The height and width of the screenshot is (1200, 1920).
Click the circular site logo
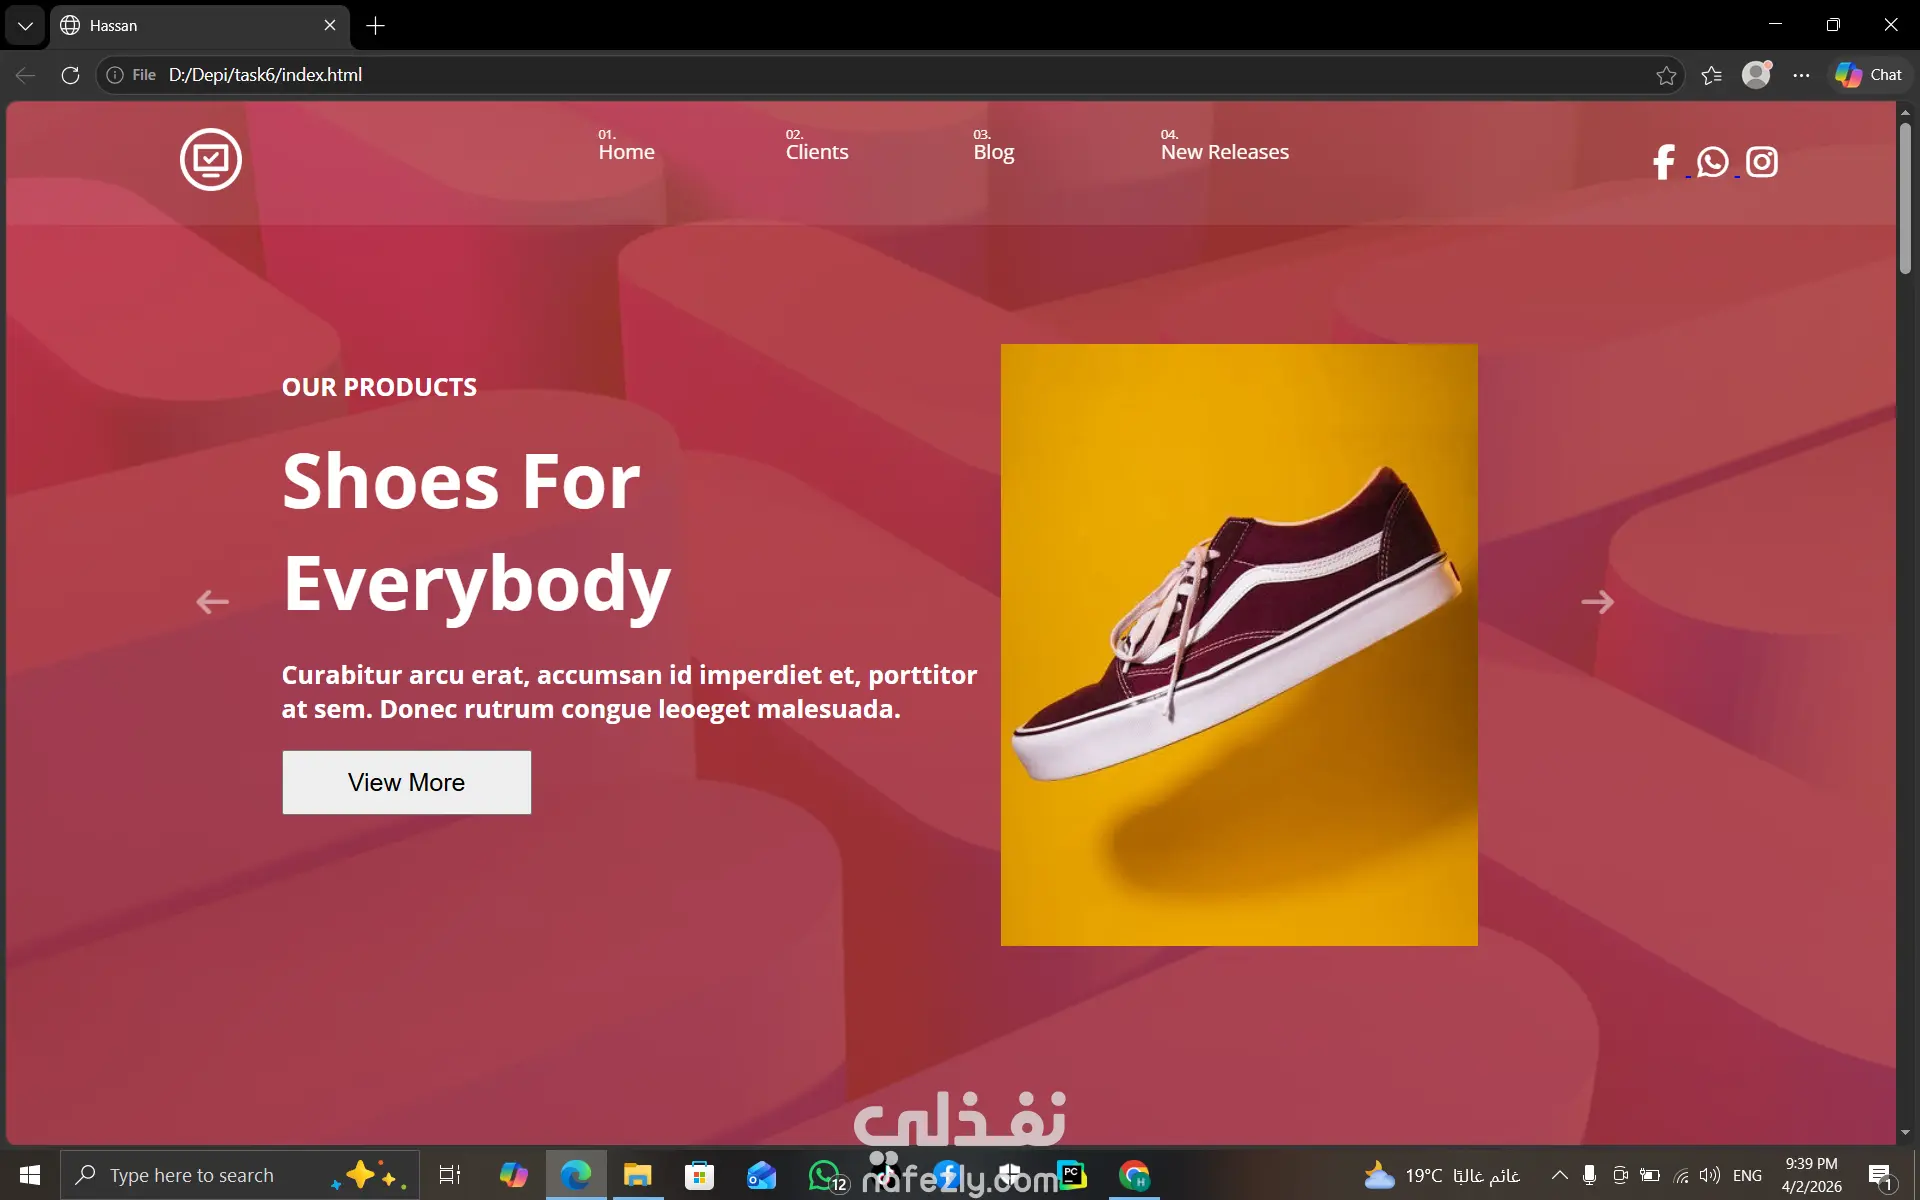(211, 159)
